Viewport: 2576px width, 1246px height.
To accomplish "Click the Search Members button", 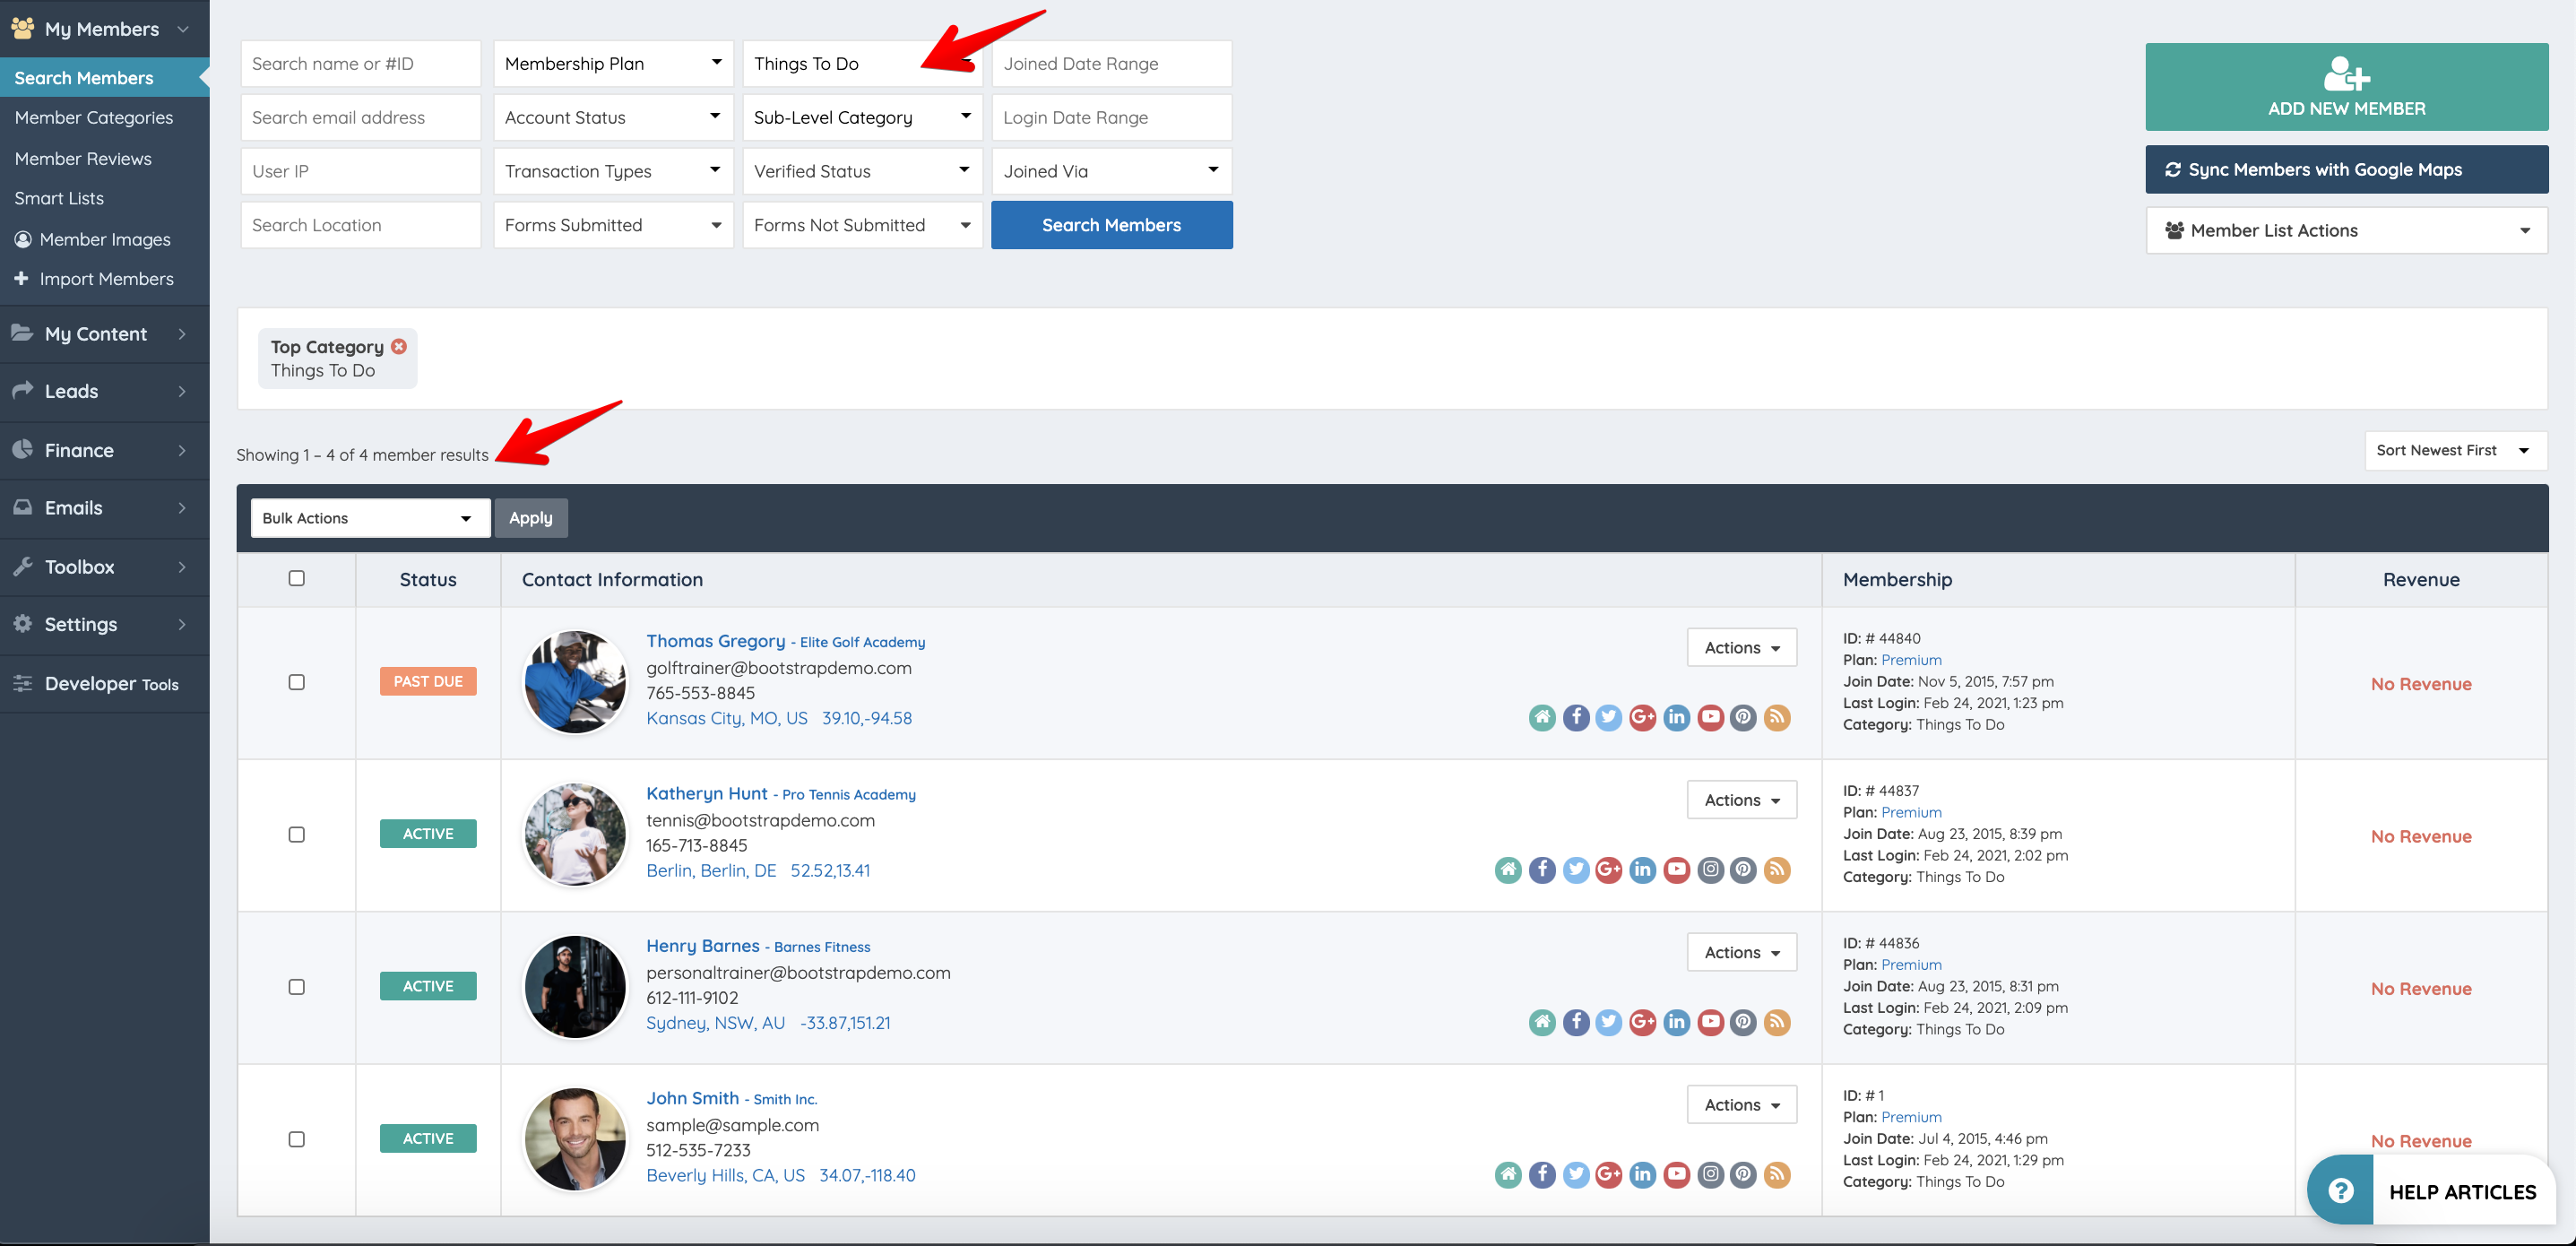I will point(1111,225).
